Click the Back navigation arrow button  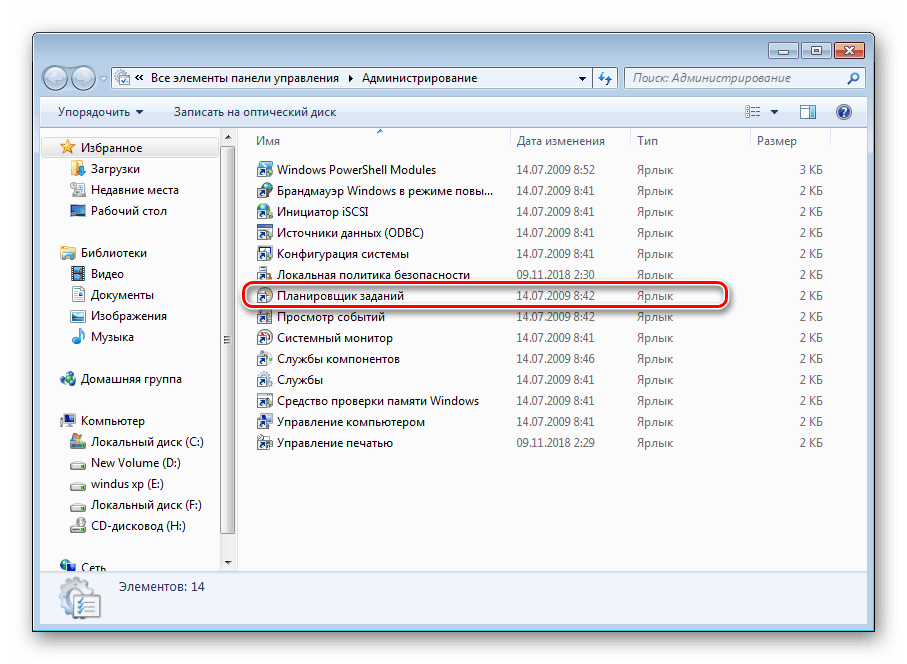[56, 78]
